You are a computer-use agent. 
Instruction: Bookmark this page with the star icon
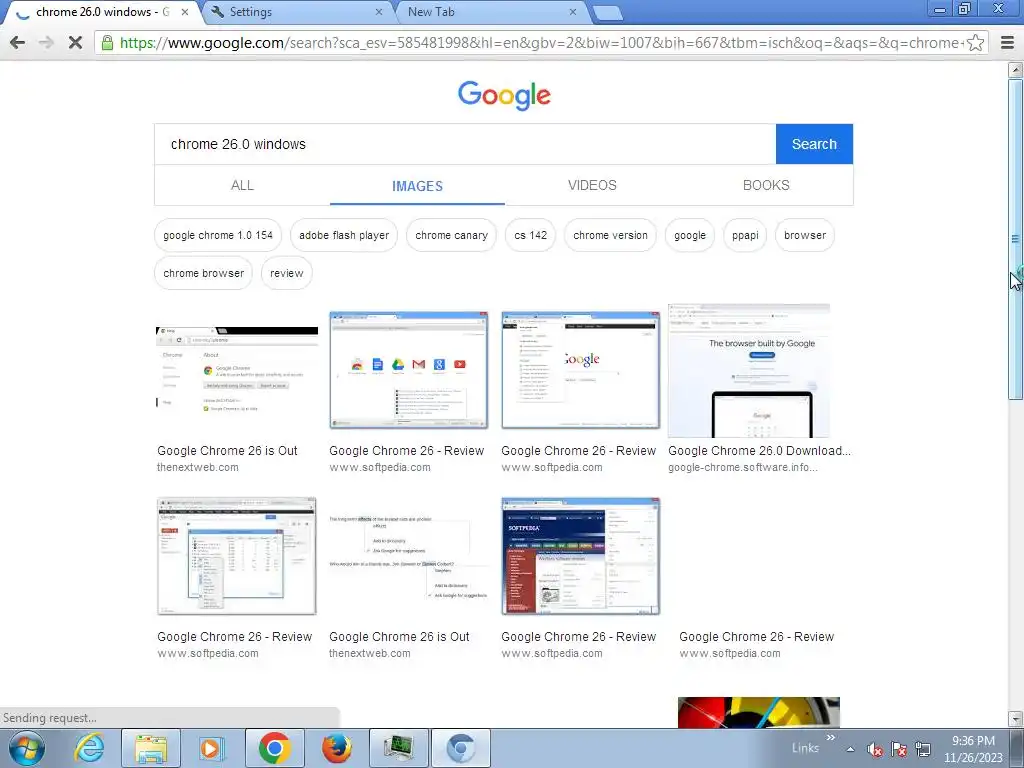(x=975, y=43)
